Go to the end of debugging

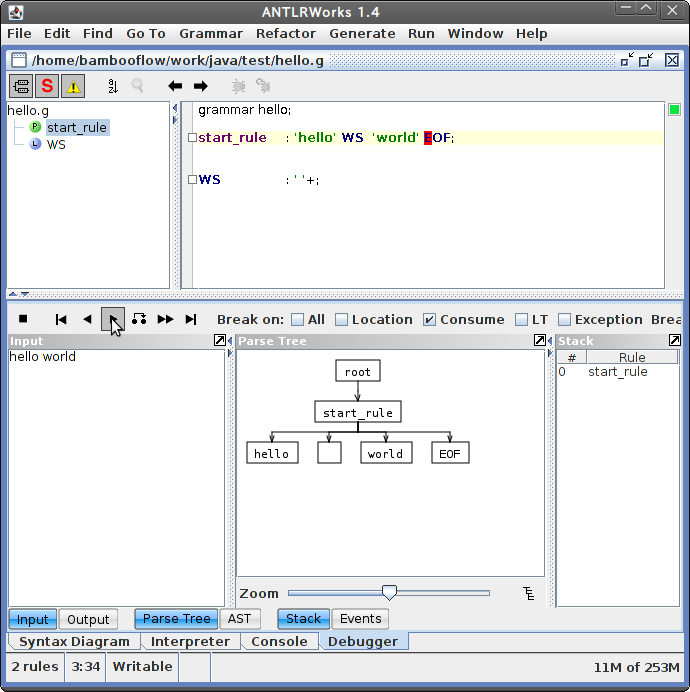(191, 319)
